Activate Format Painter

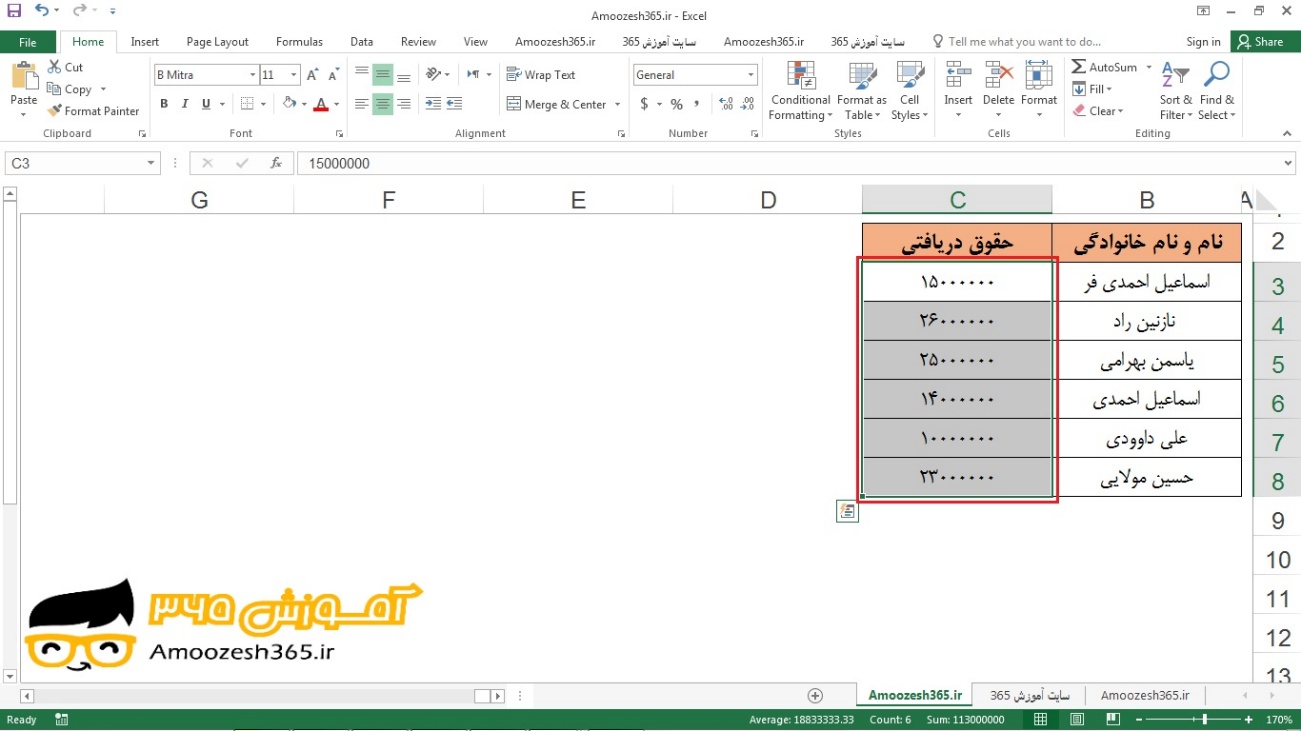click(x=93, y=111)
